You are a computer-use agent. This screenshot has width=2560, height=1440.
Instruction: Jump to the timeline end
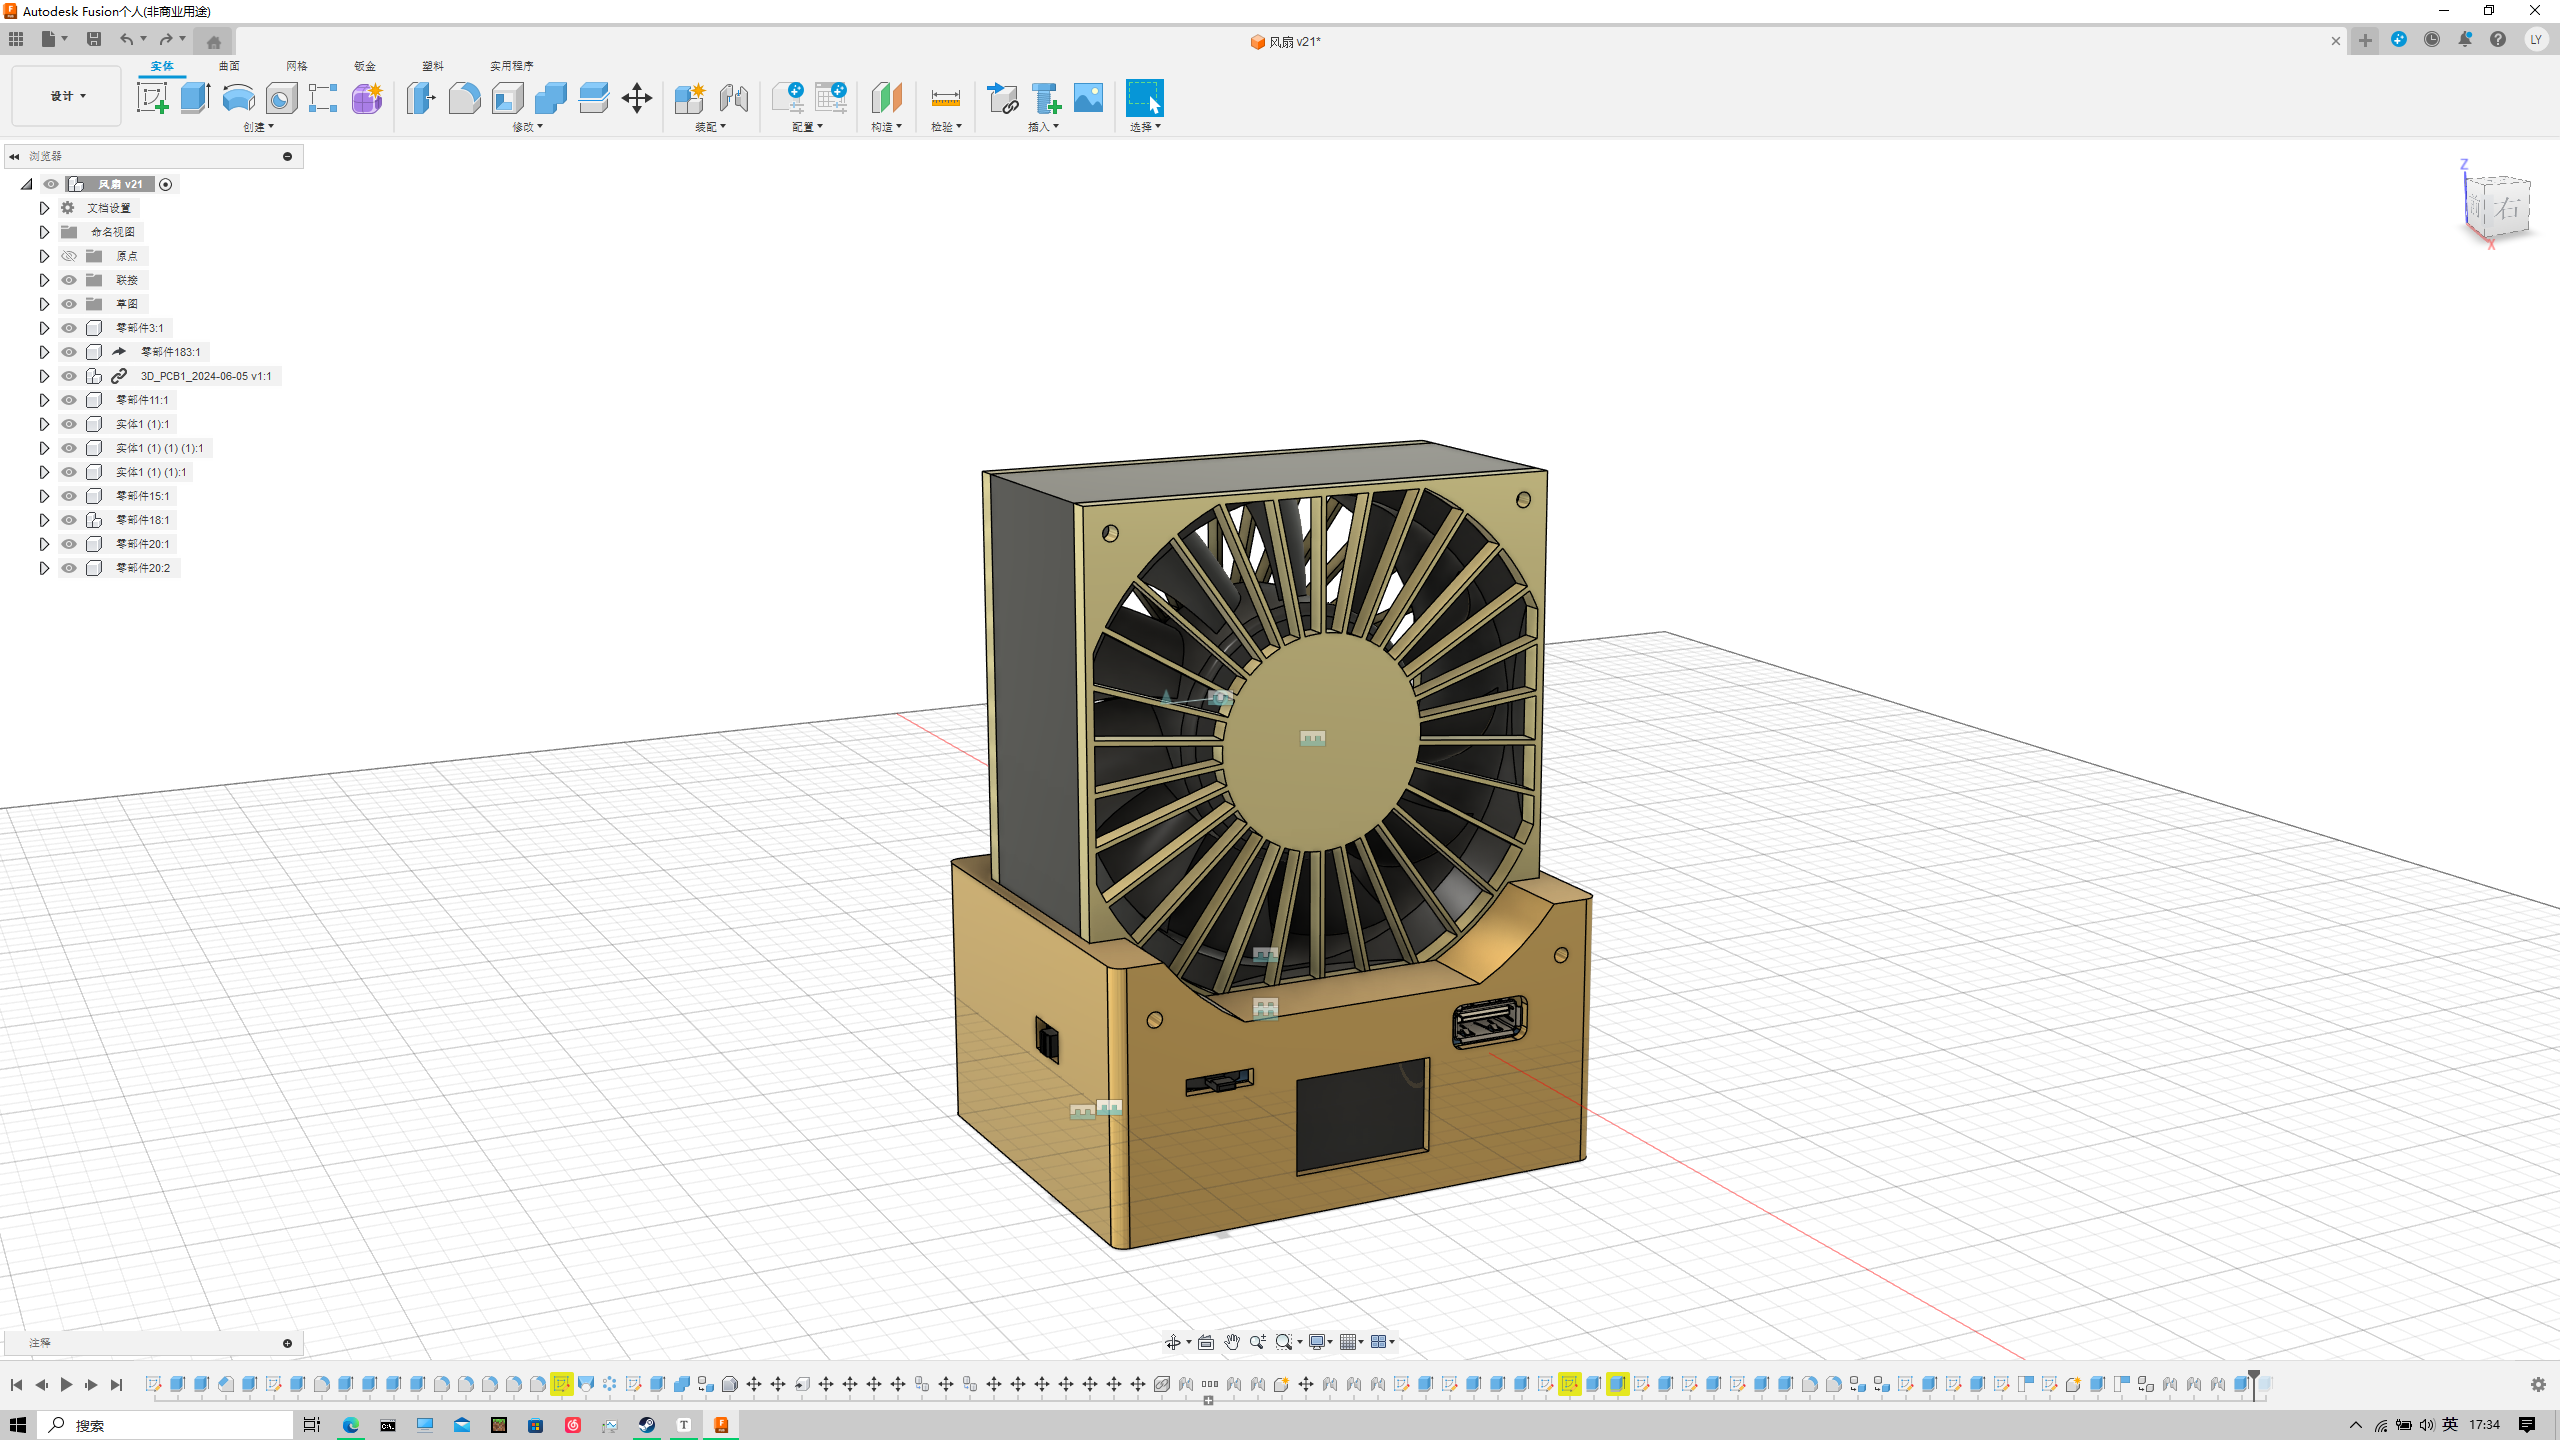pos(116,1385)
